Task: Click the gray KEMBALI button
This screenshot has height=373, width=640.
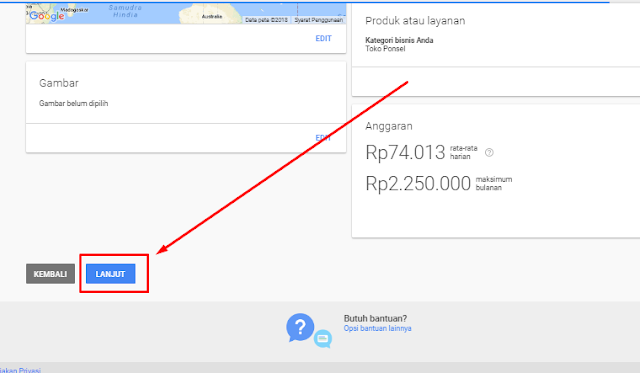Action: pos(51,274)
